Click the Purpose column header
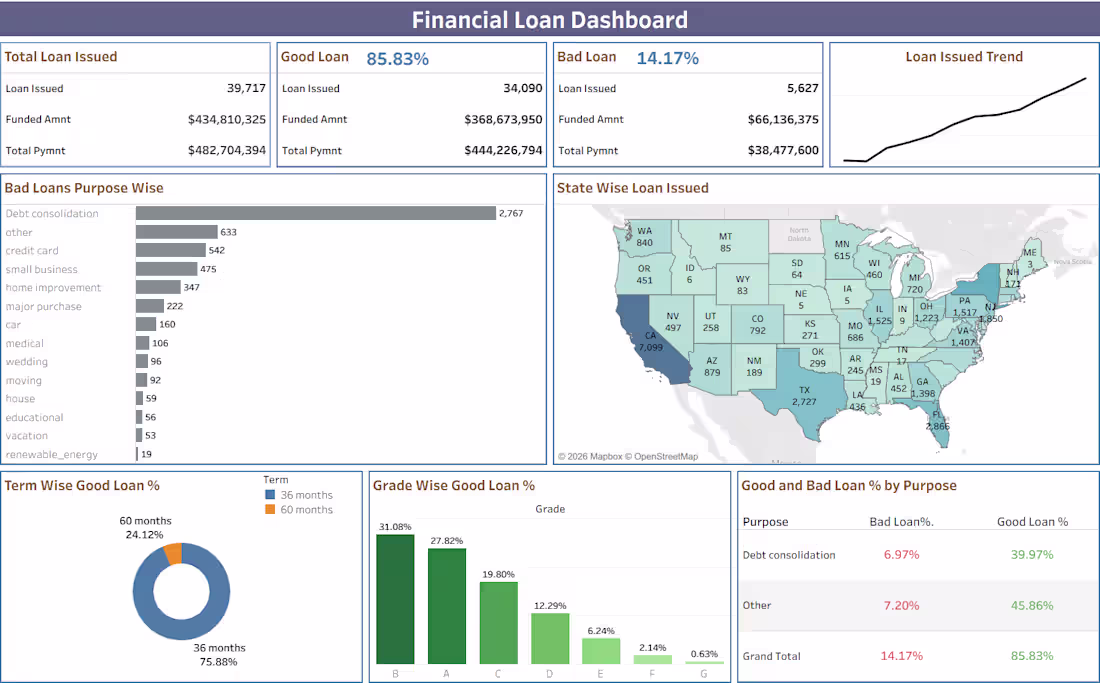The height and width of the screenshot is (683, 1100). 765,522
